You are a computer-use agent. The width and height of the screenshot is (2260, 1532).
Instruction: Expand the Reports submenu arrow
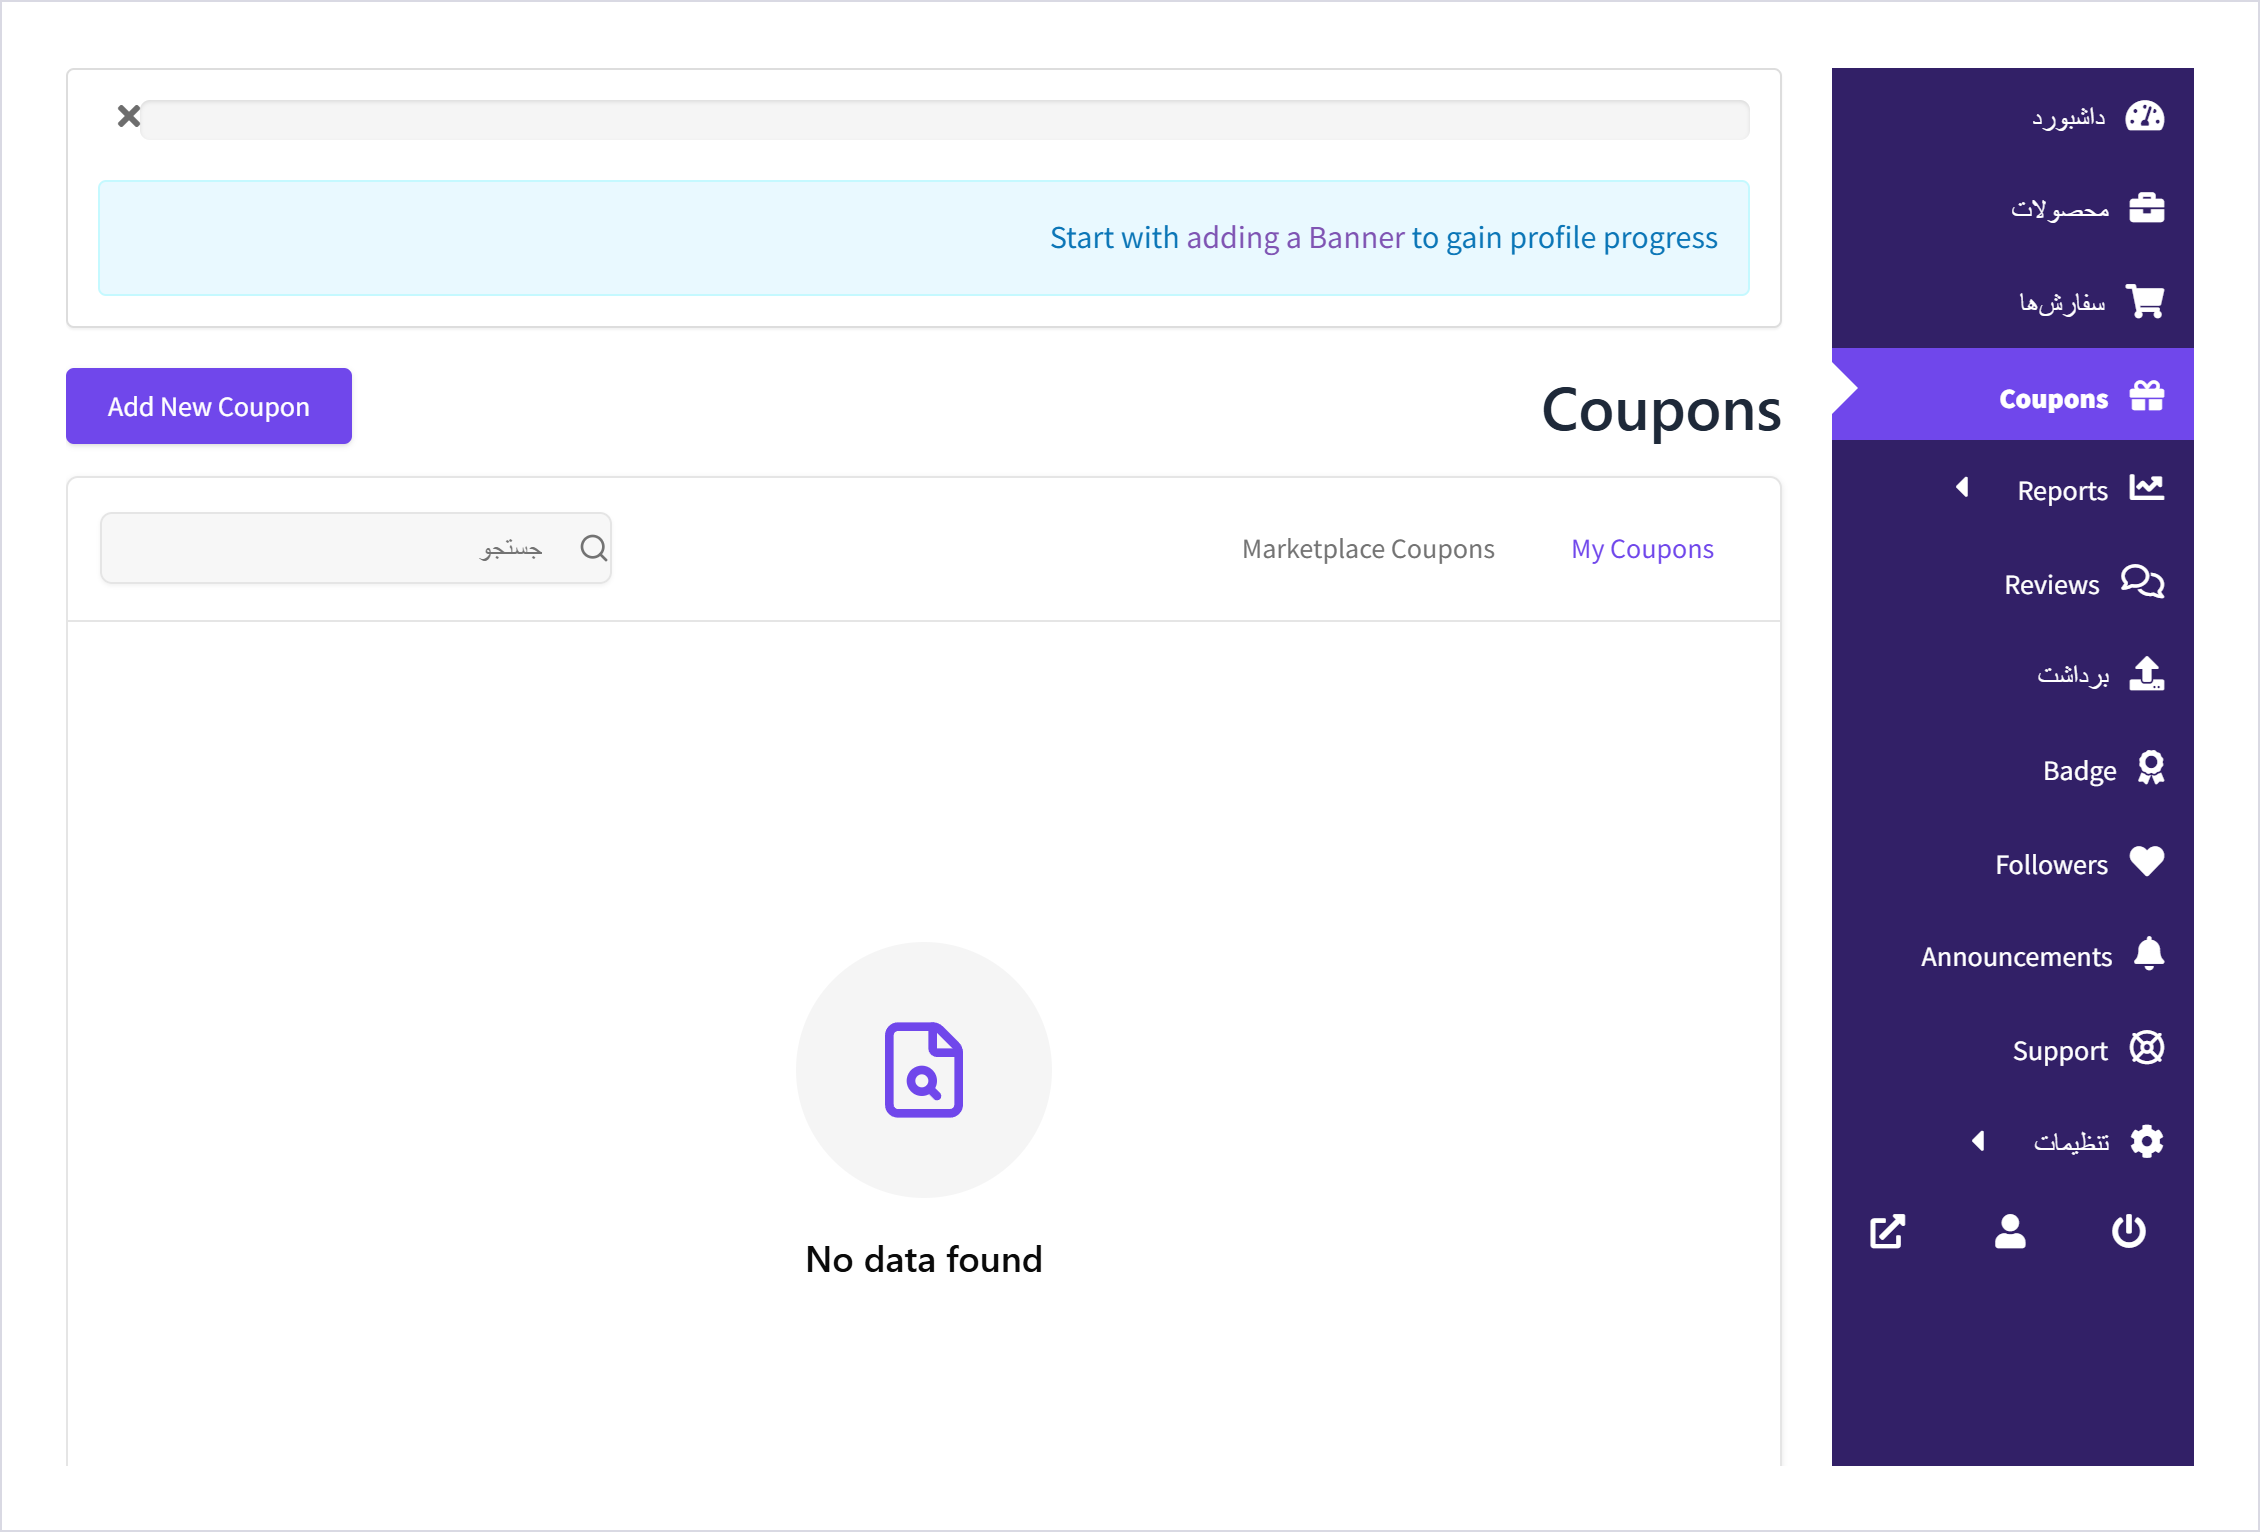click(1962, 487)
